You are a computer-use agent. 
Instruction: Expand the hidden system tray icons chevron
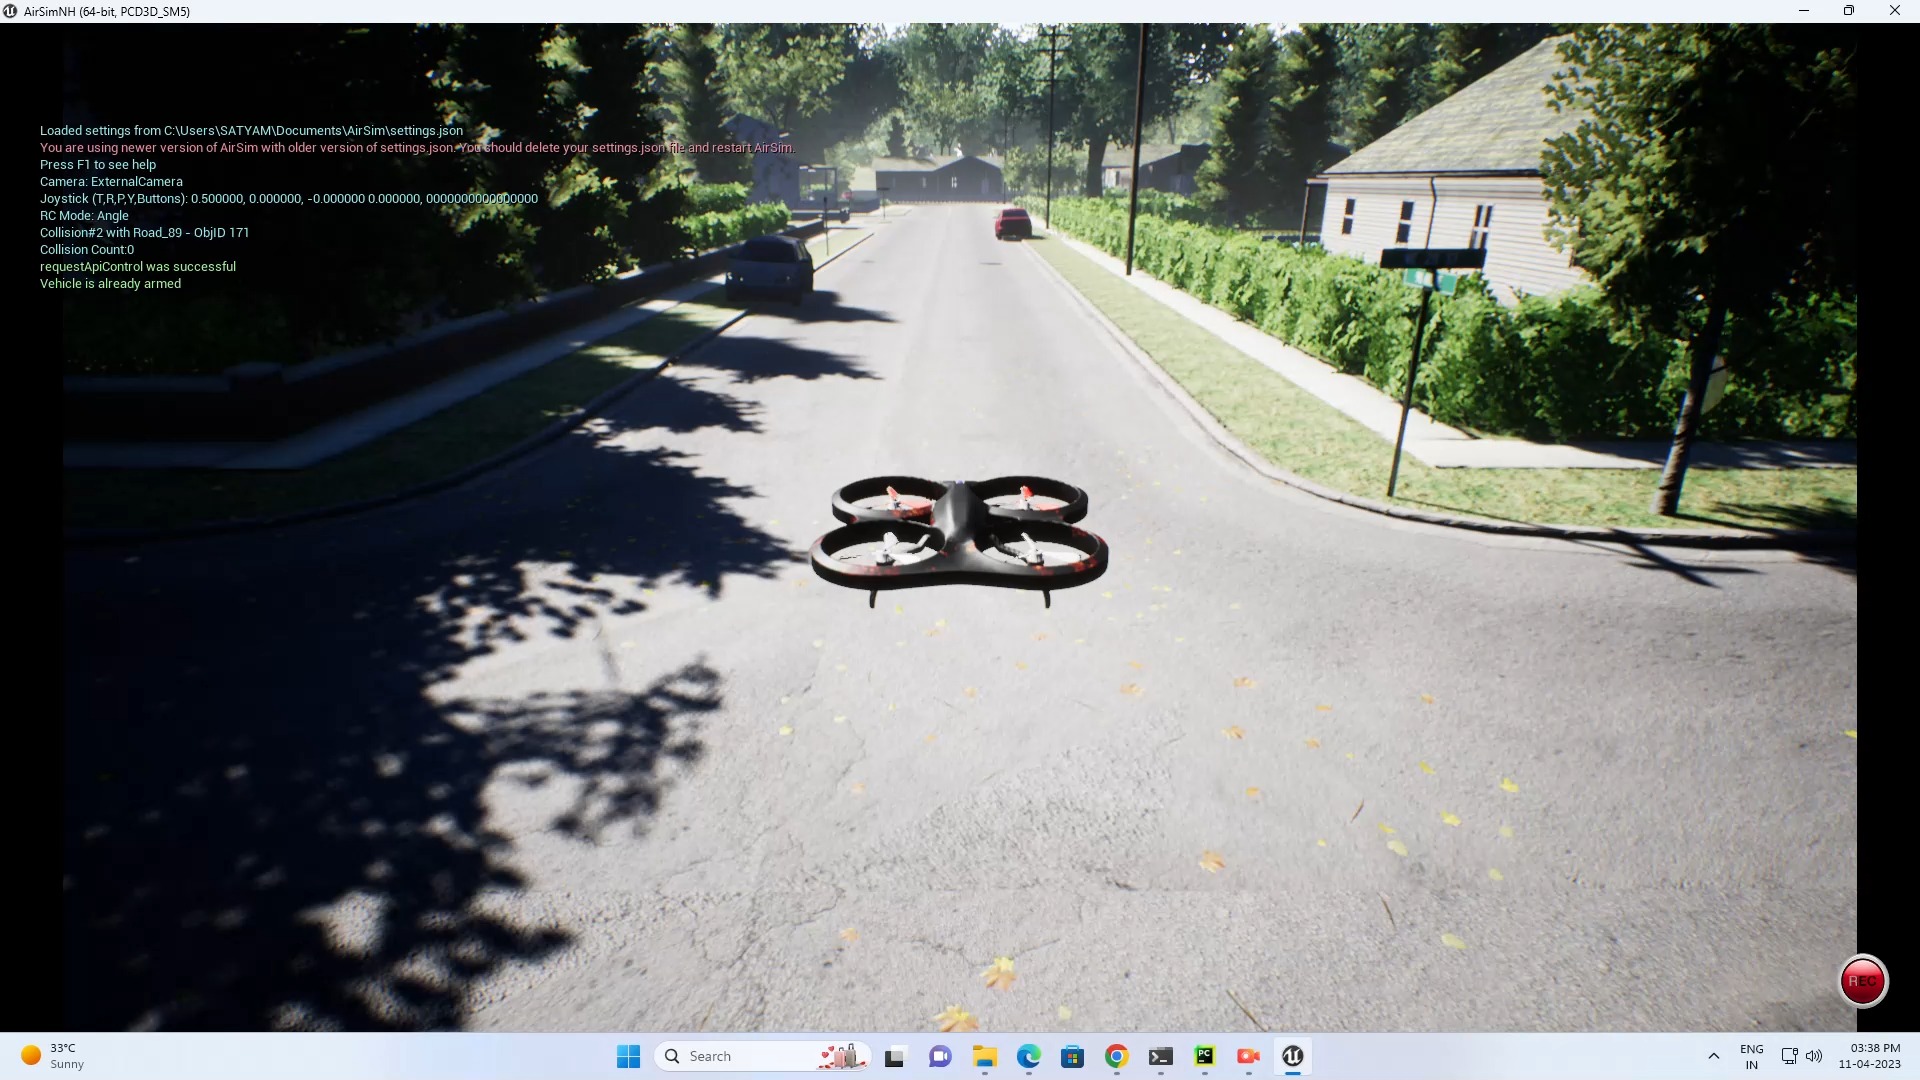(x=1712, y=1057)
